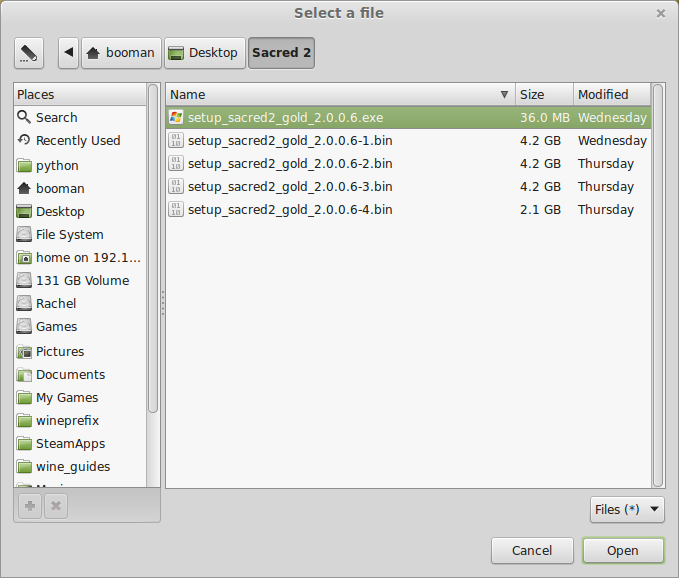Sort files by Size column

(544, 94)
